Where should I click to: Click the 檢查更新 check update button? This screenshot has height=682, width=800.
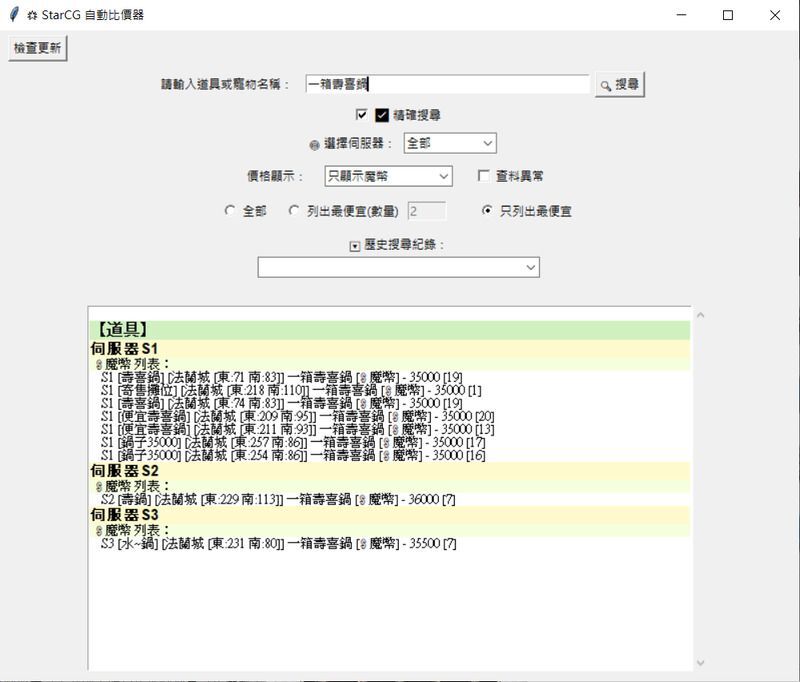(37, 49)
